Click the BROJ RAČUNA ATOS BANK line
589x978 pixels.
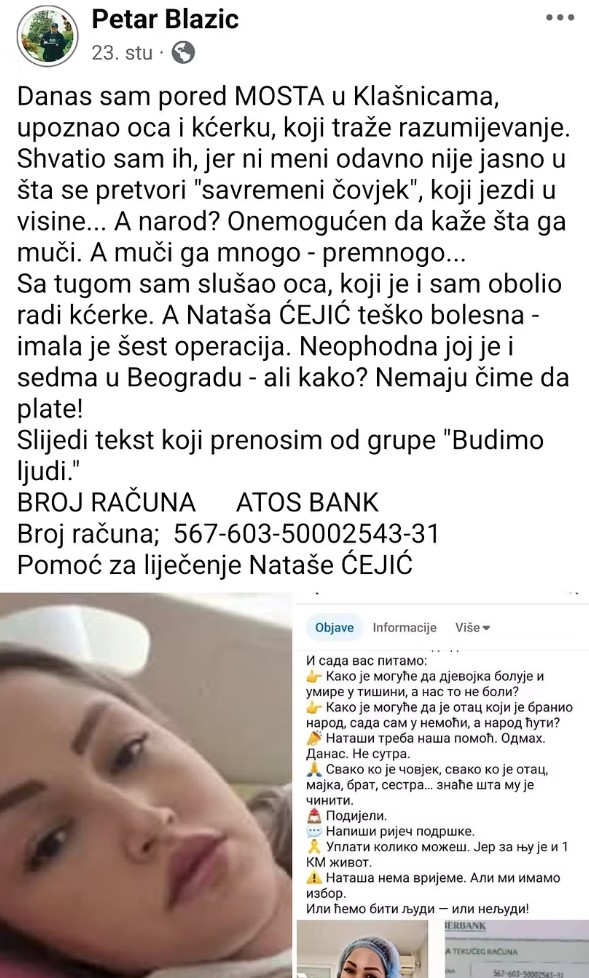click(198, 503)
